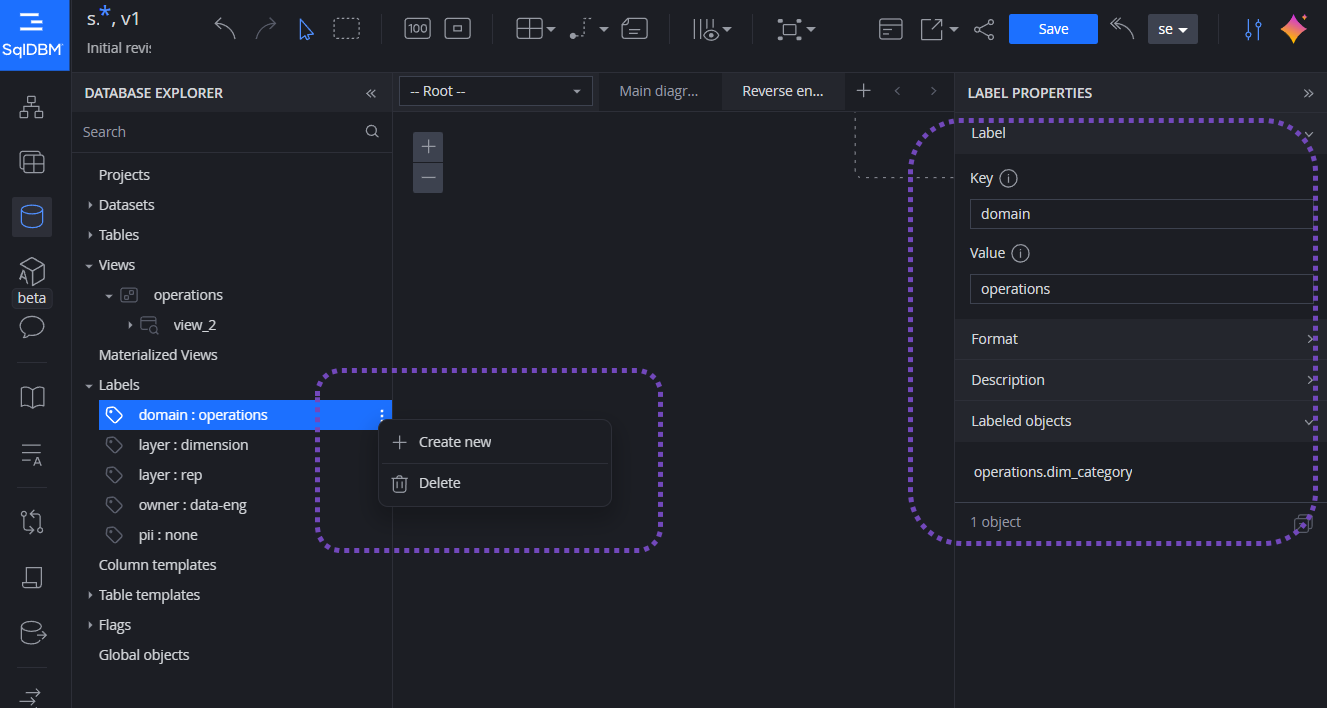Click the SqlDBM logo

click(35, 35)
